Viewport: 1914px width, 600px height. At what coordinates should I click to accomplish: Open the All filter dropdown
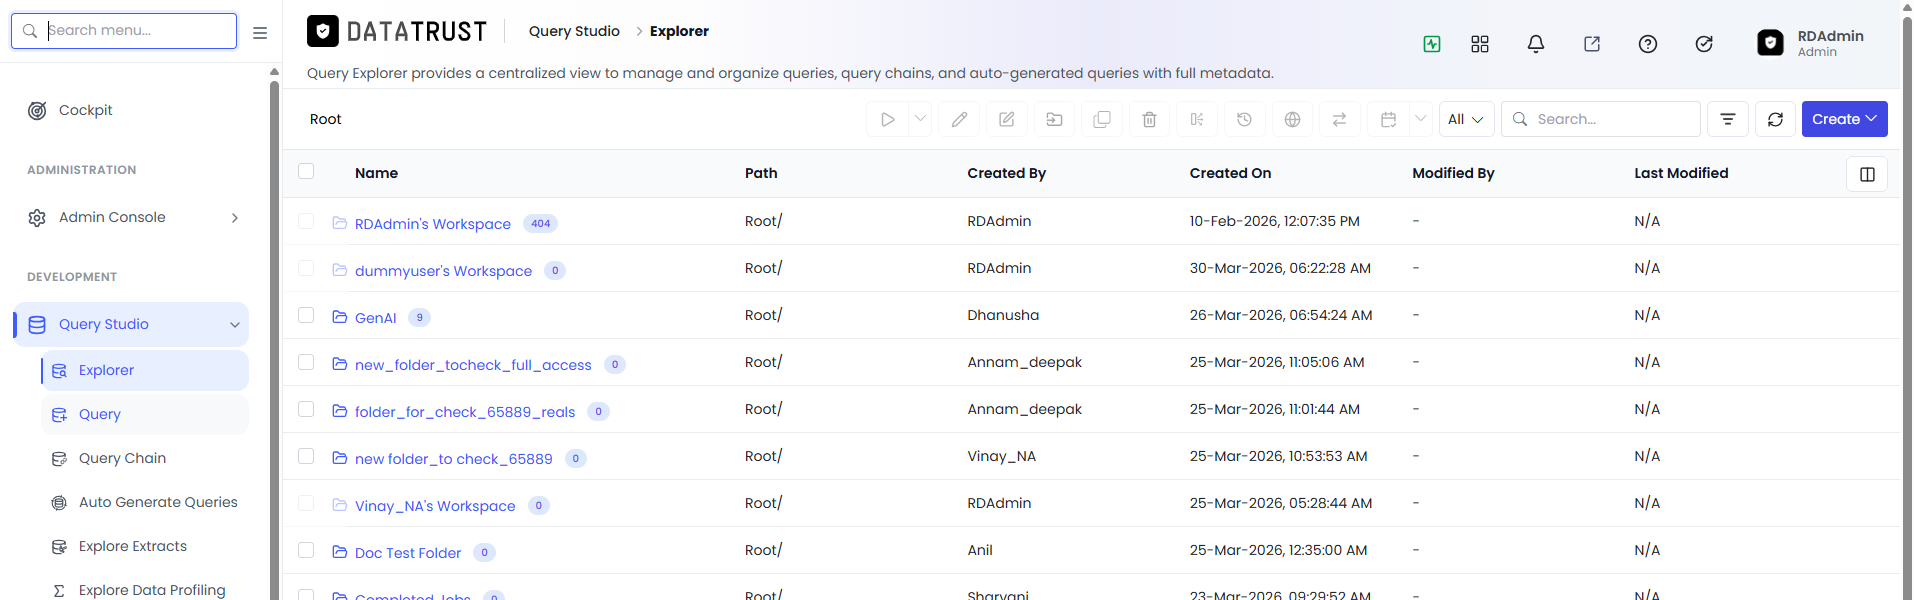tap(1466, 119)
